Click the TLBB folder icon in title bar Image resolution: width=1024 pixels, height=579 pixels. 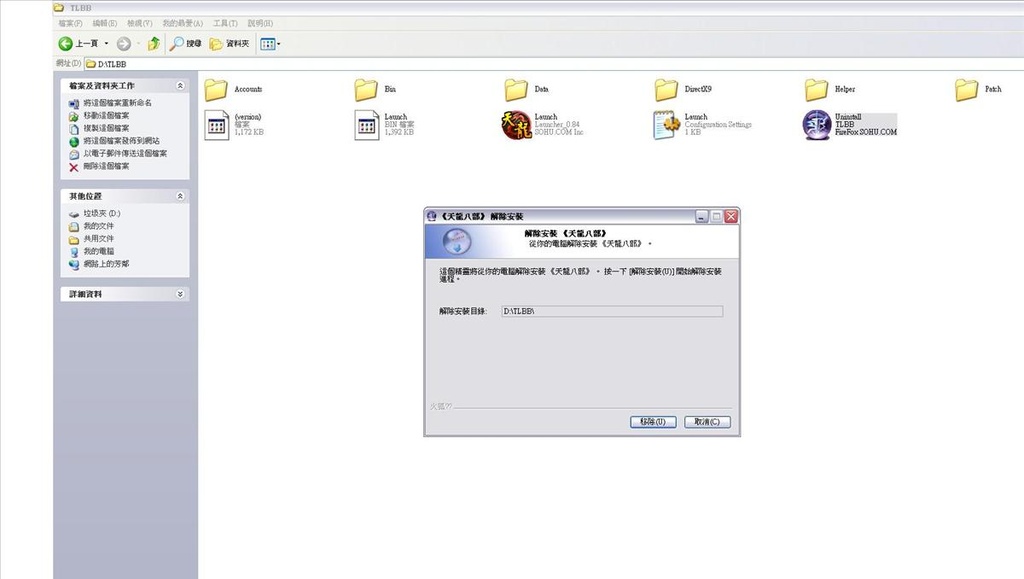[x=59, y=7]
